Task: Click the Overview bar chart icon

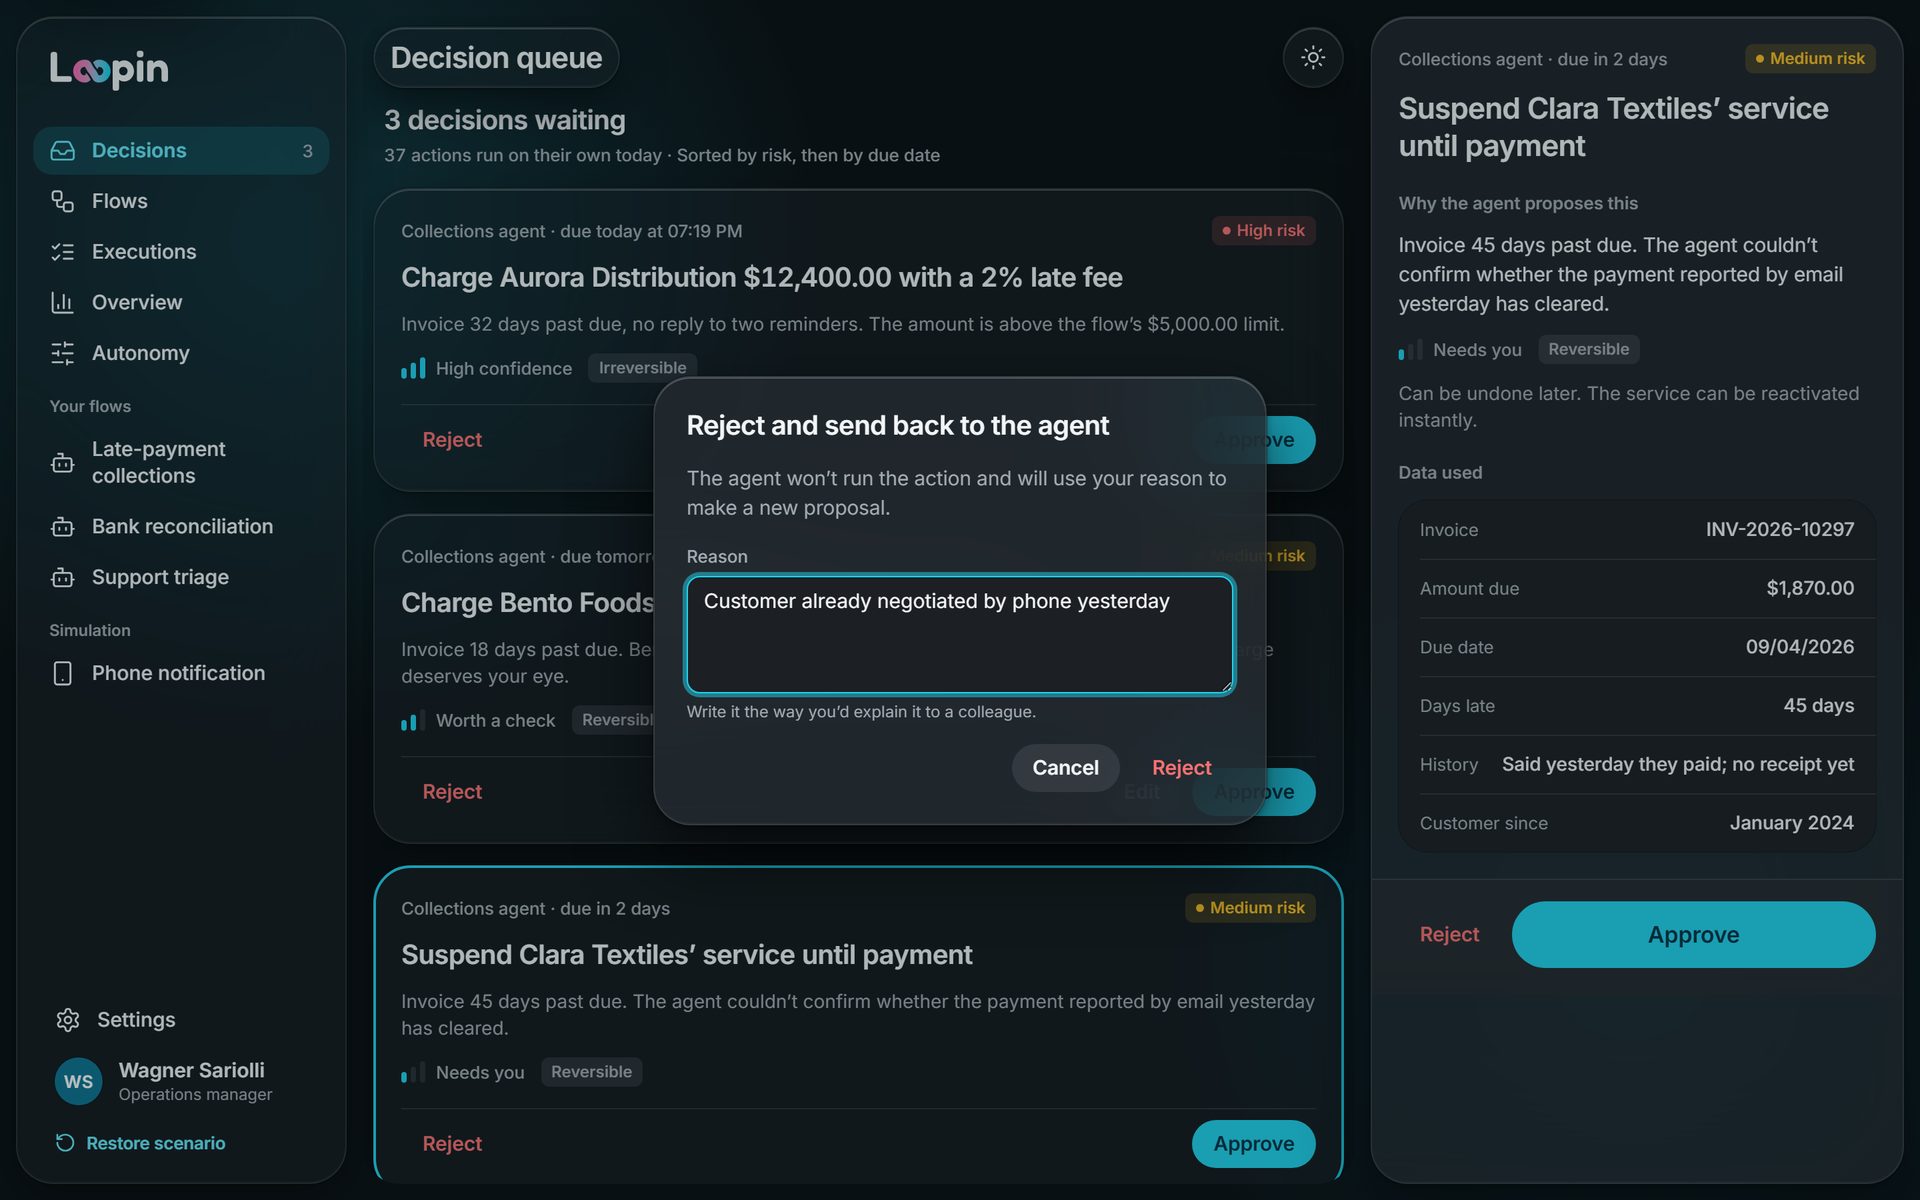Action: (x=63, y=302)
